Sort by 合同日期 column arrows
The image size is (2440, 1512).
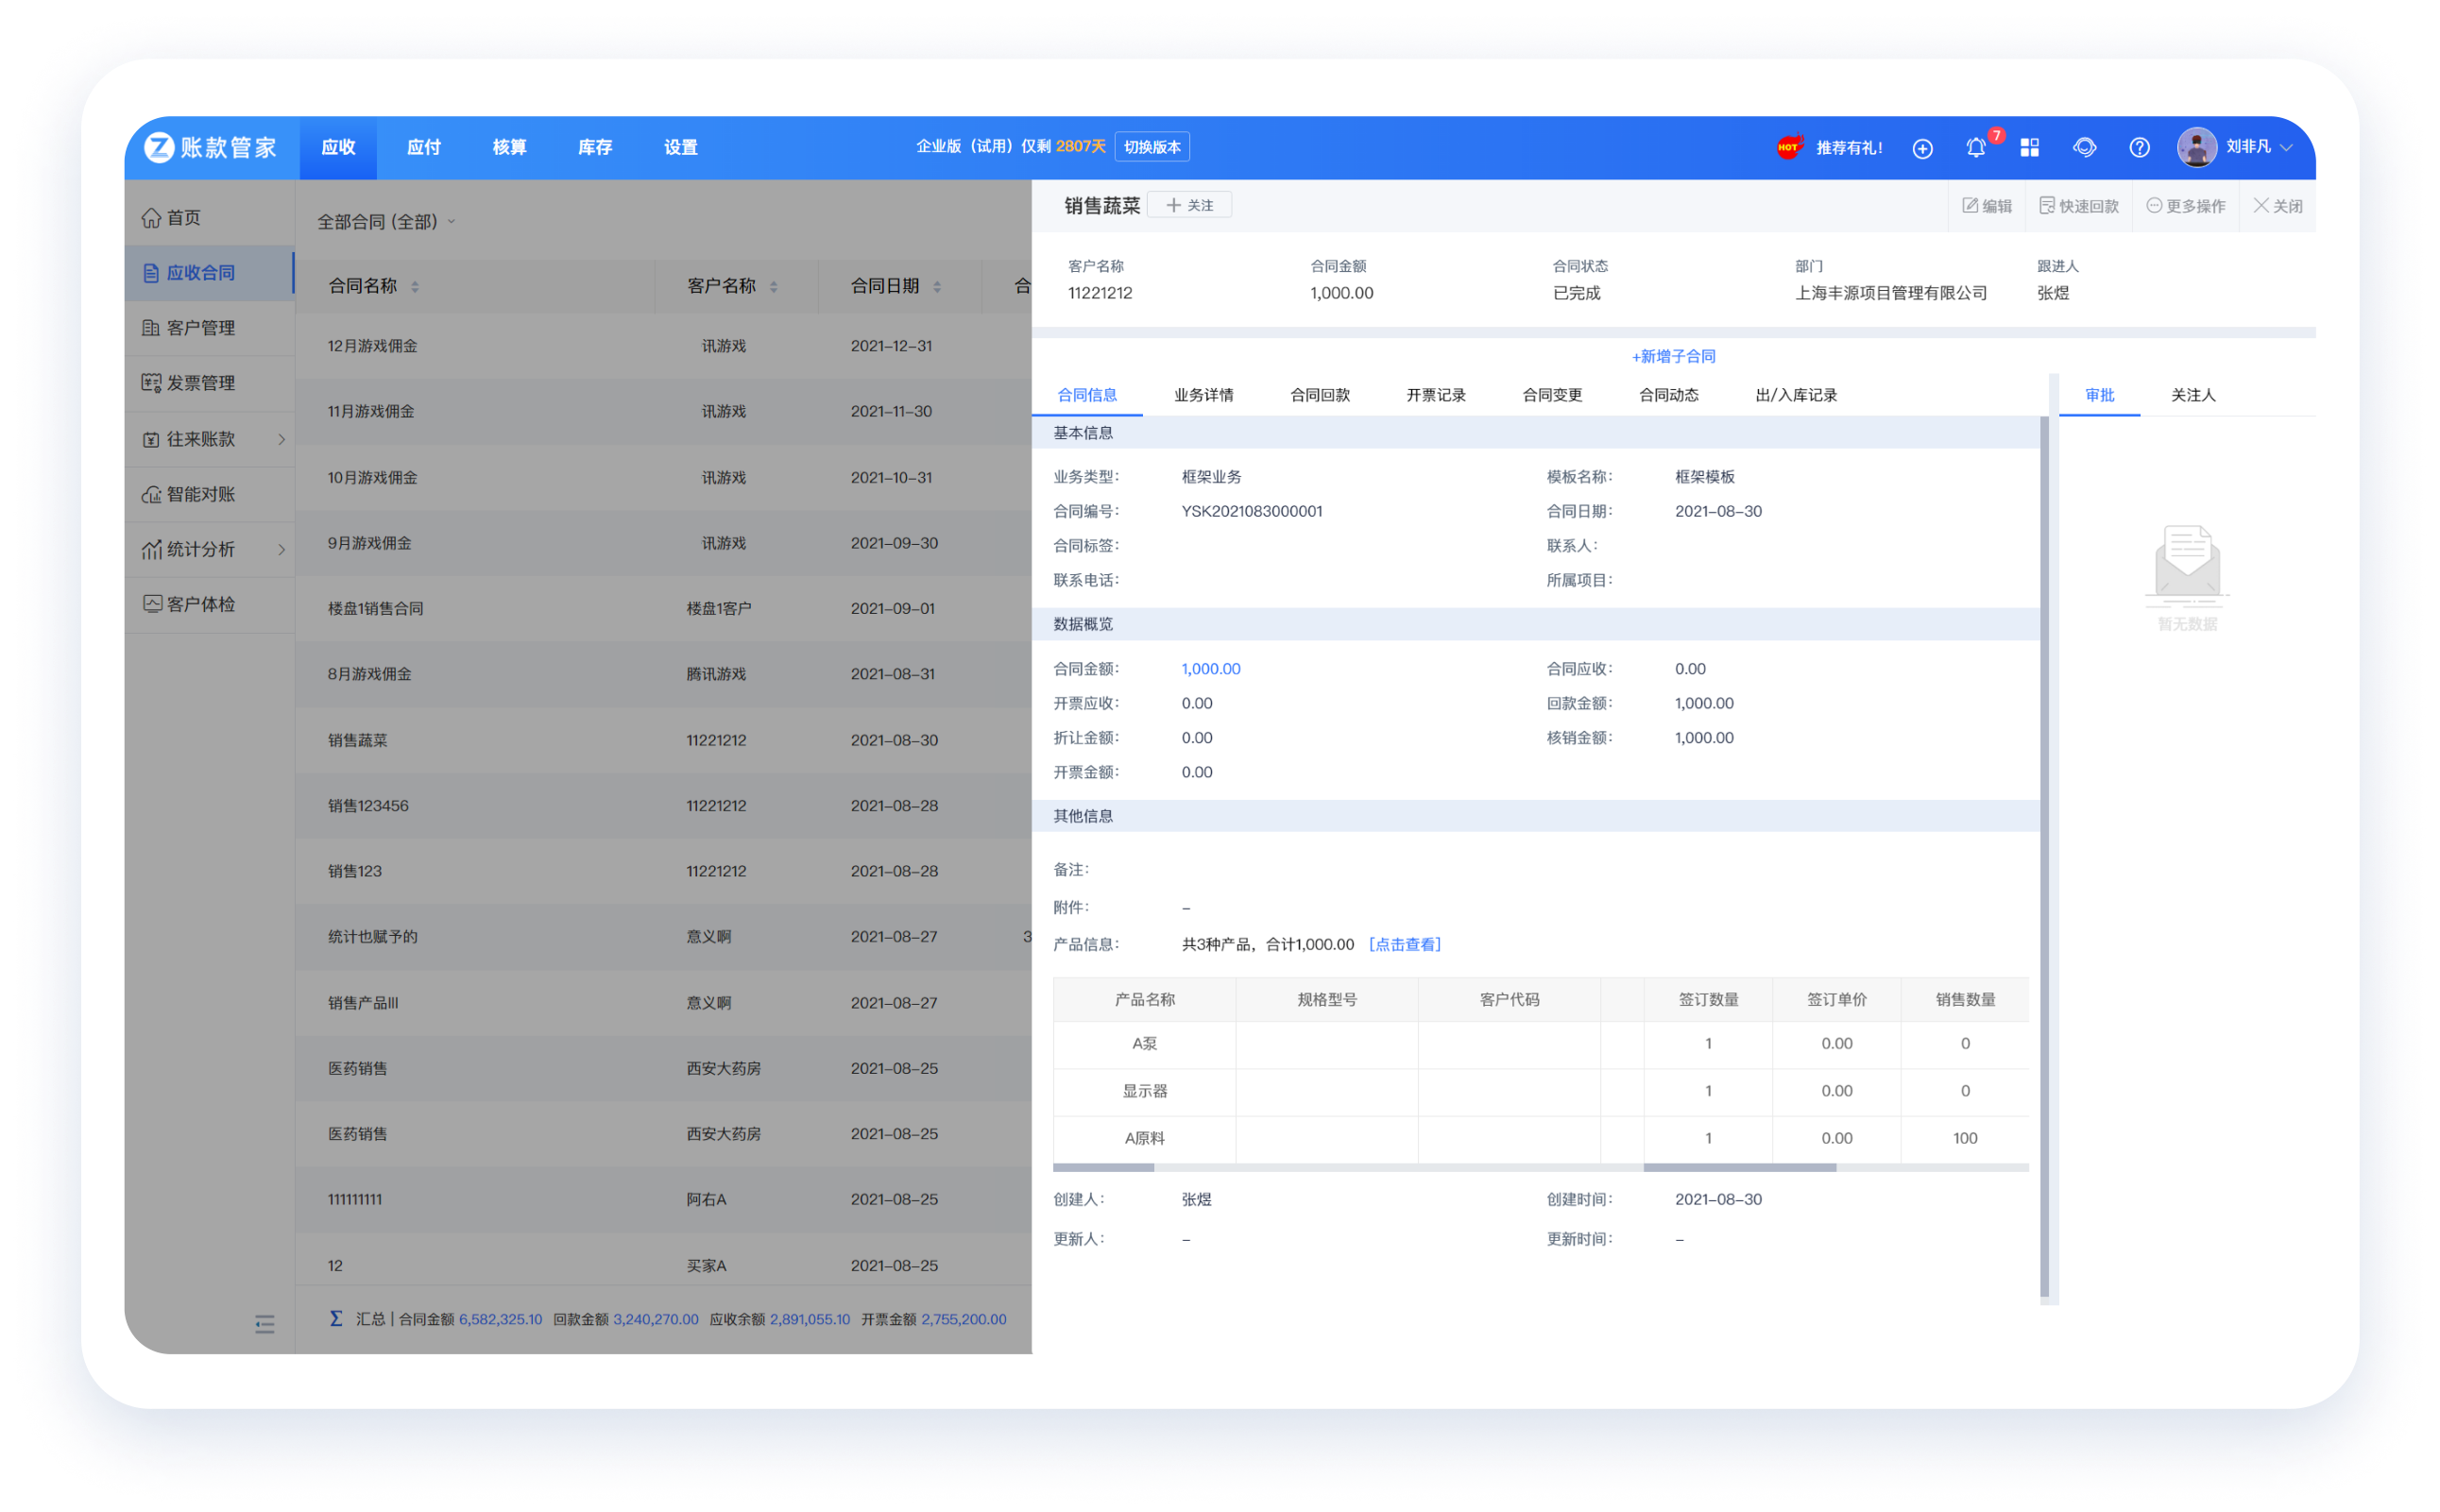point(937,287)
